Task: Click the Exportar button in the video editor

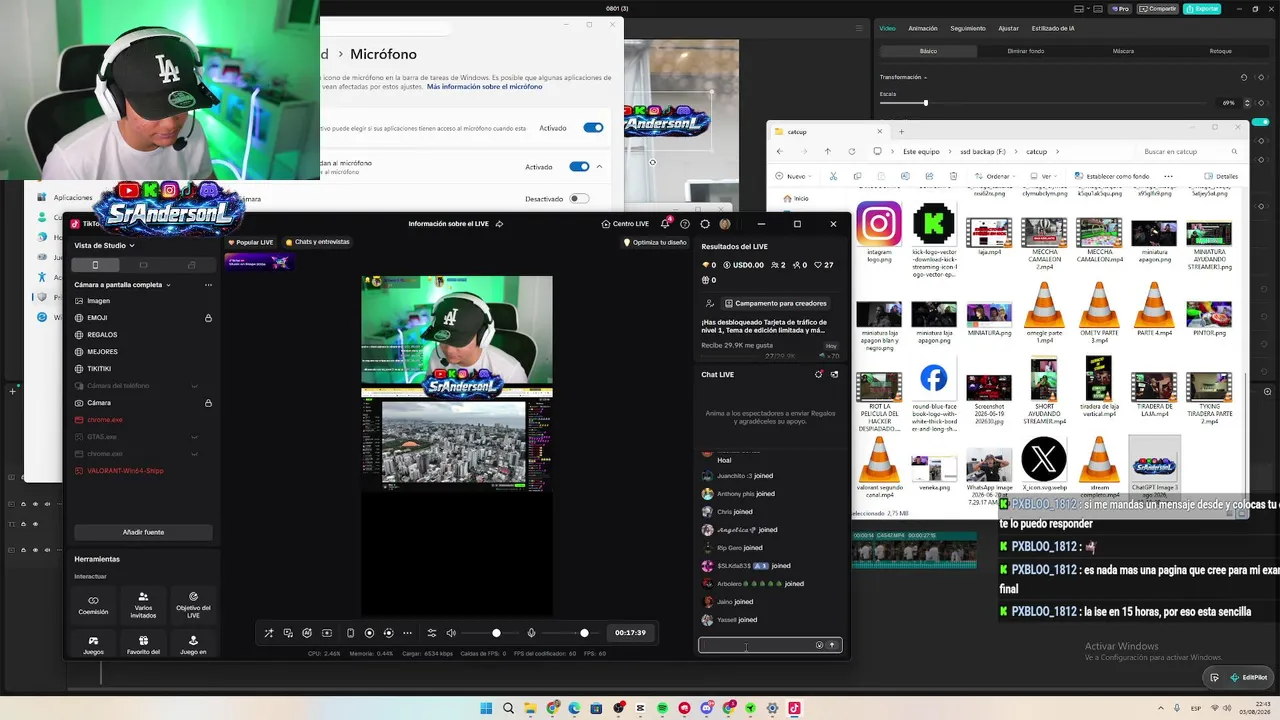Action: 1202,9
